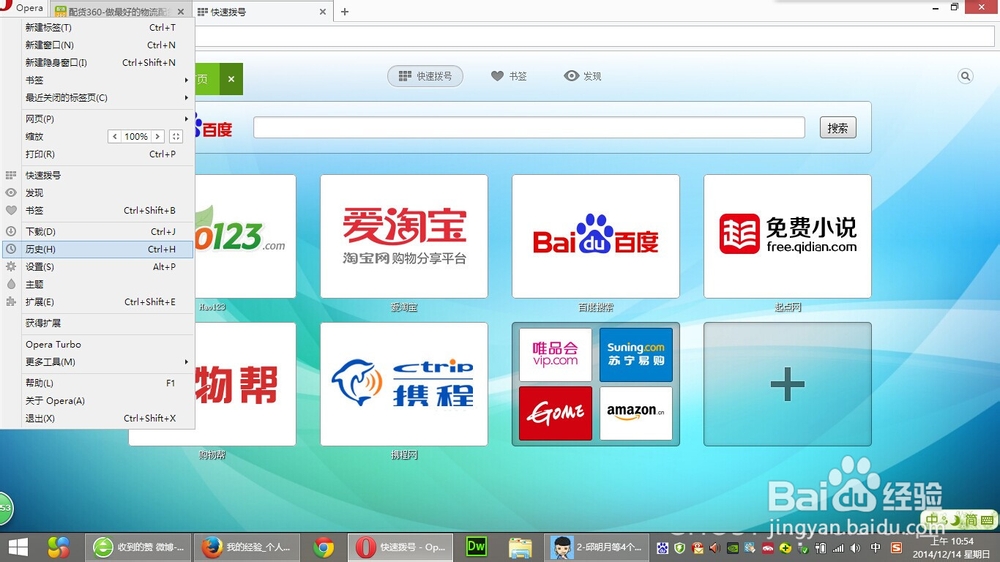The image size is (1000, 562).
Task: Select the 快速拨号 pill button
Action: (x=425, y=76)
